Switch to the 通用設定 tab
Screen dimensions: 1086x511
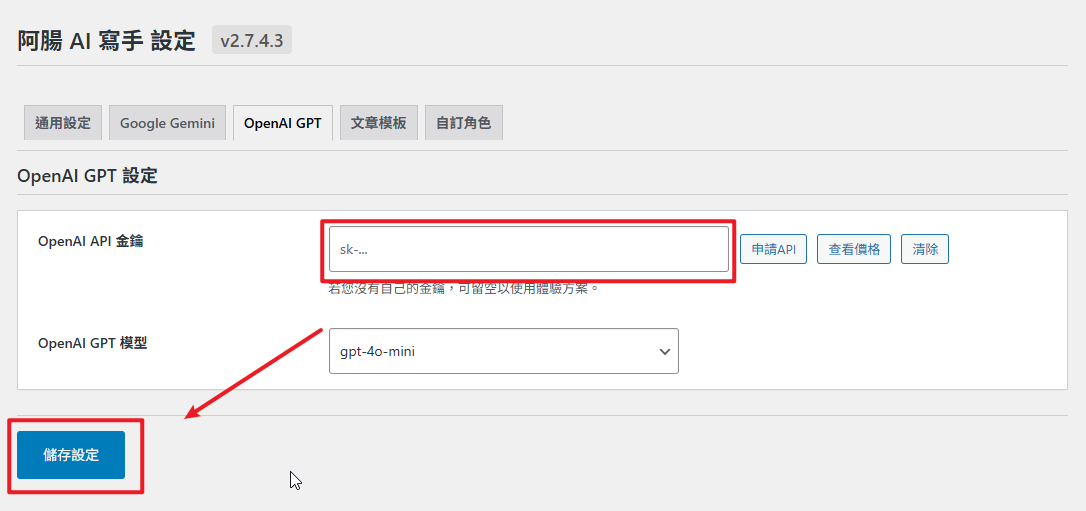click(62, 123)
